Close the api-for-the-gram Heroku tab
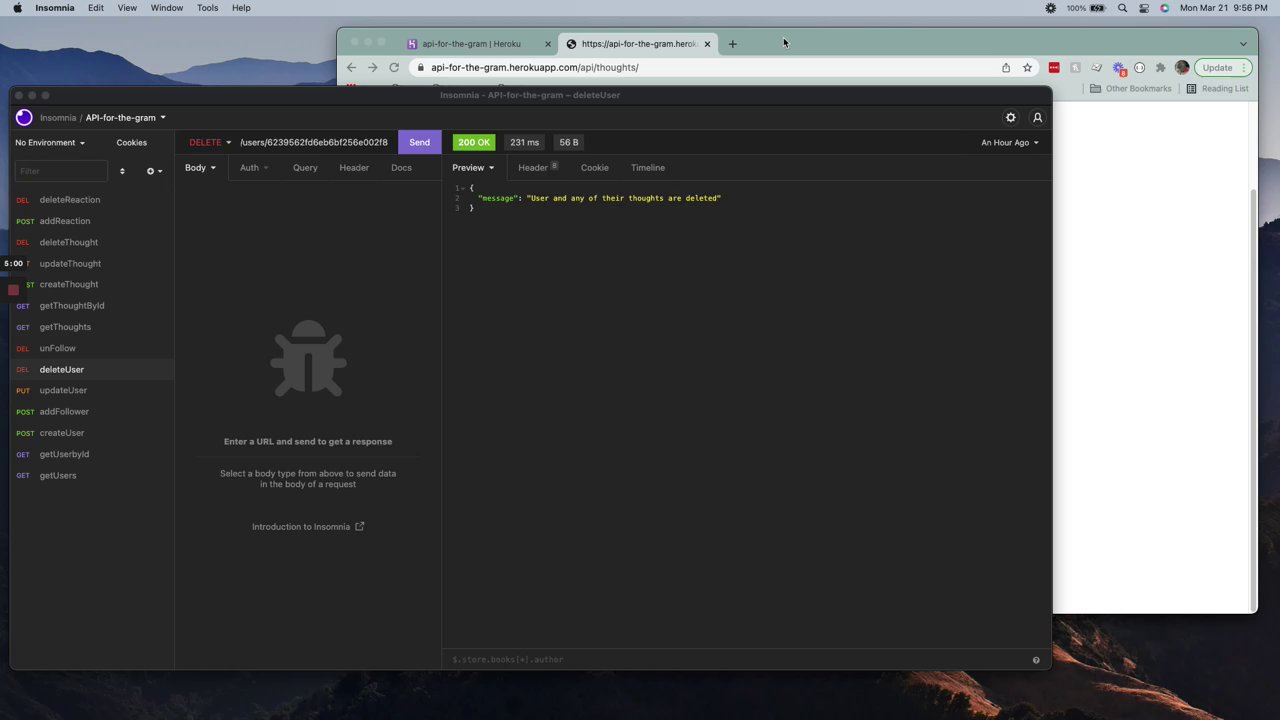The width and height of the screenshot is (1280, 720). [547, 44]
